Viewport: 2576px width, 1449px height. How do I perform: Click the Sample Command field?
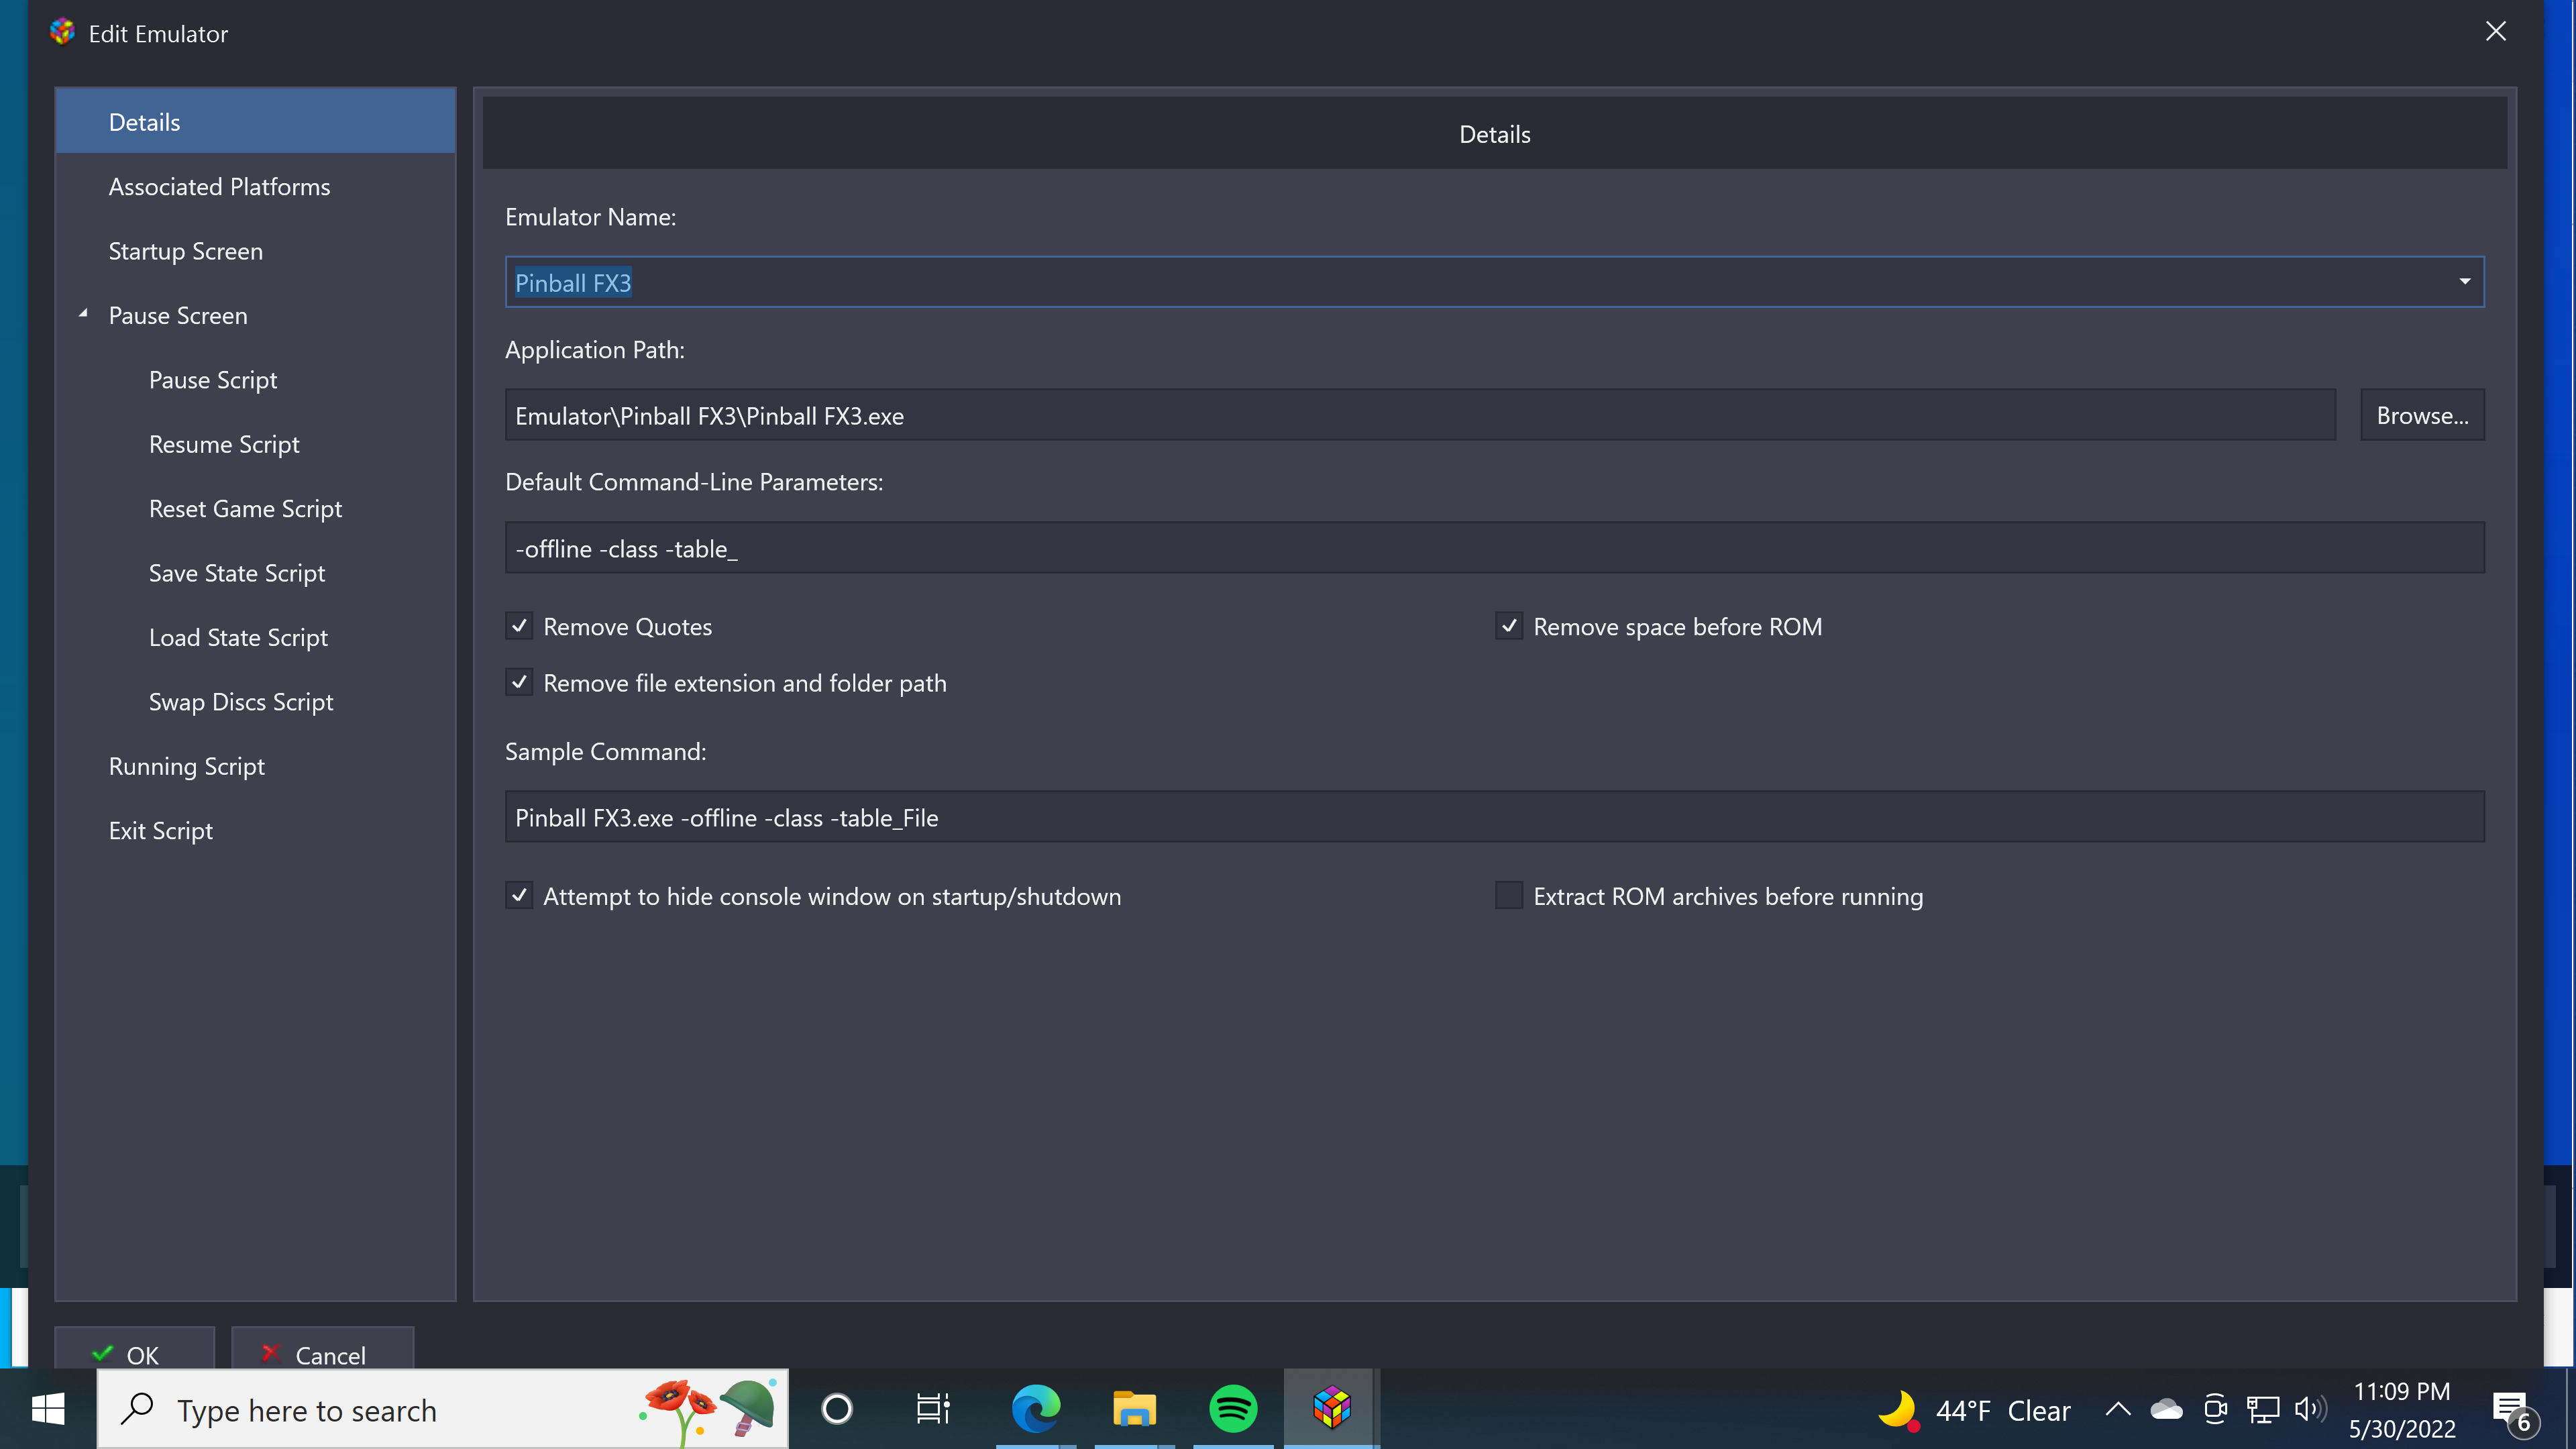click(1494, 817)
